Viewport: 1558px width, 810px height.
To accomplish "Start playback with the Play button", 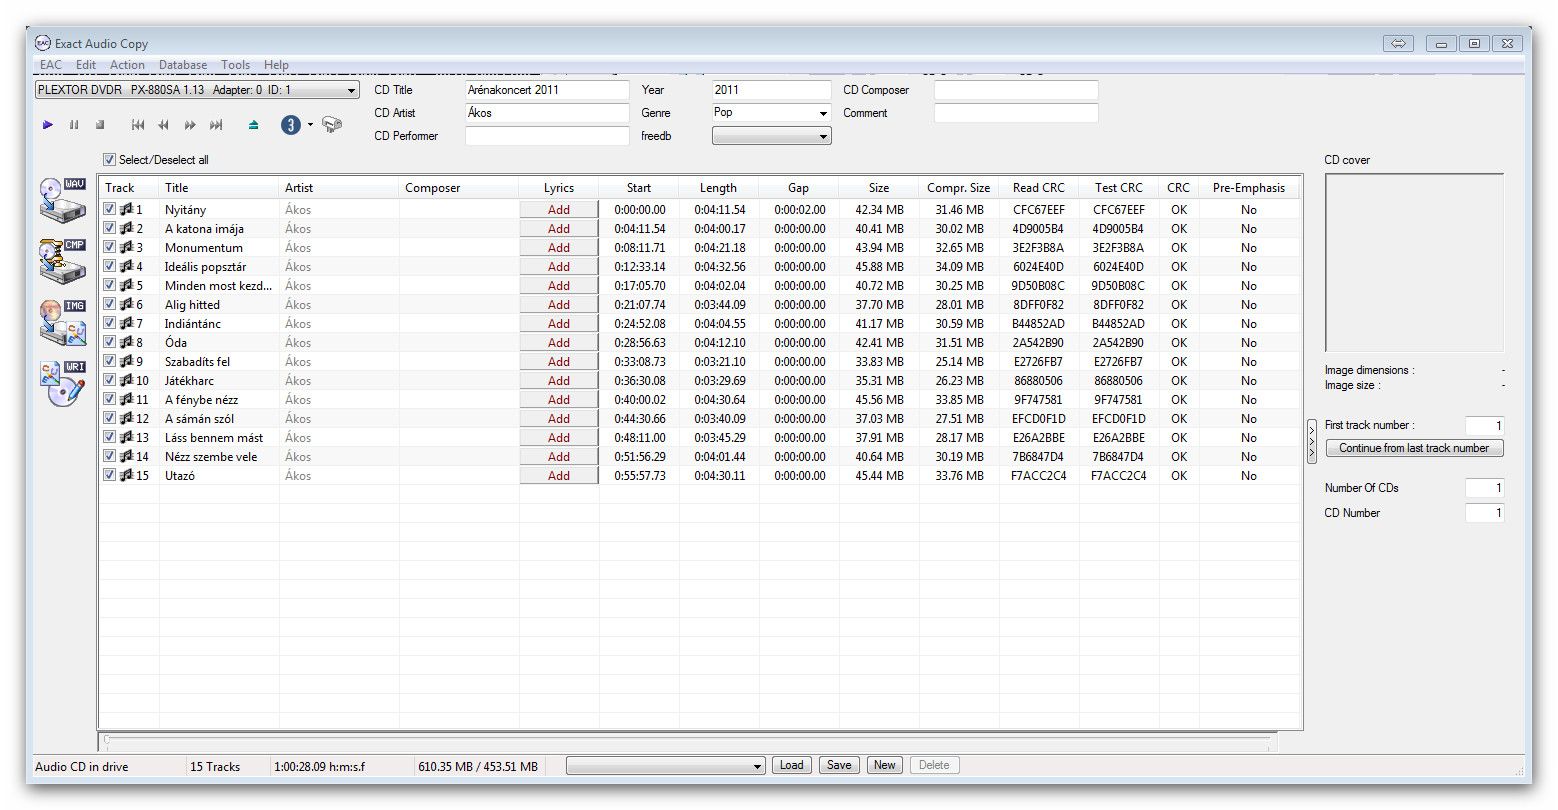I will (x=47, y=125).
